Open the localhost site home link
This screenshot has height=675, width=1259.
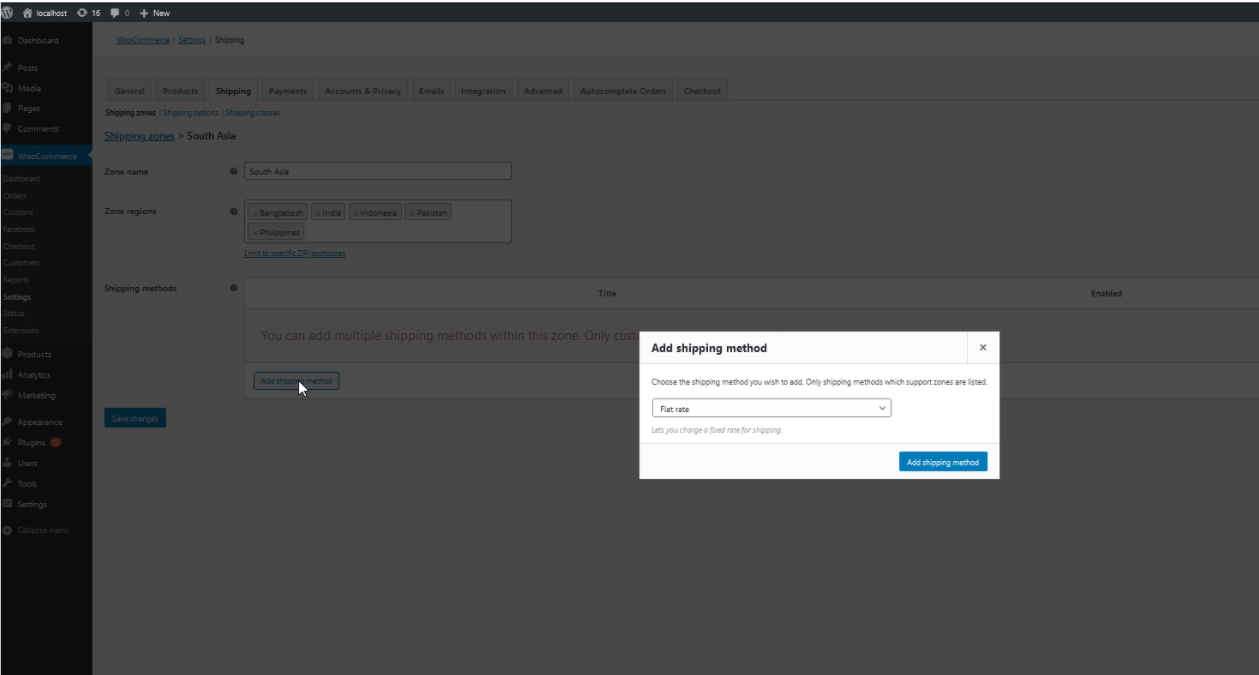tap(44, 13)
